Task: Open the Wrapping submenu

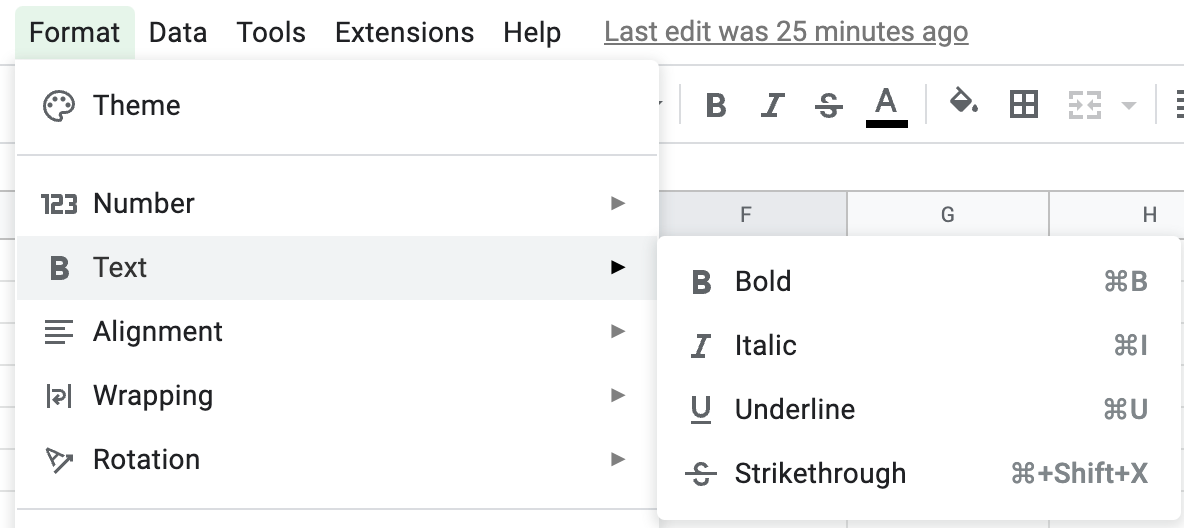Action: [337, 396]
